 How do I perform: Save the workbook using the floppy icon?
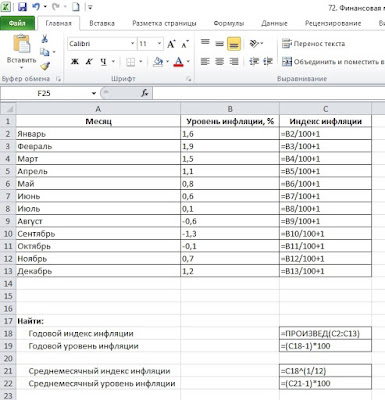point(22,6)
